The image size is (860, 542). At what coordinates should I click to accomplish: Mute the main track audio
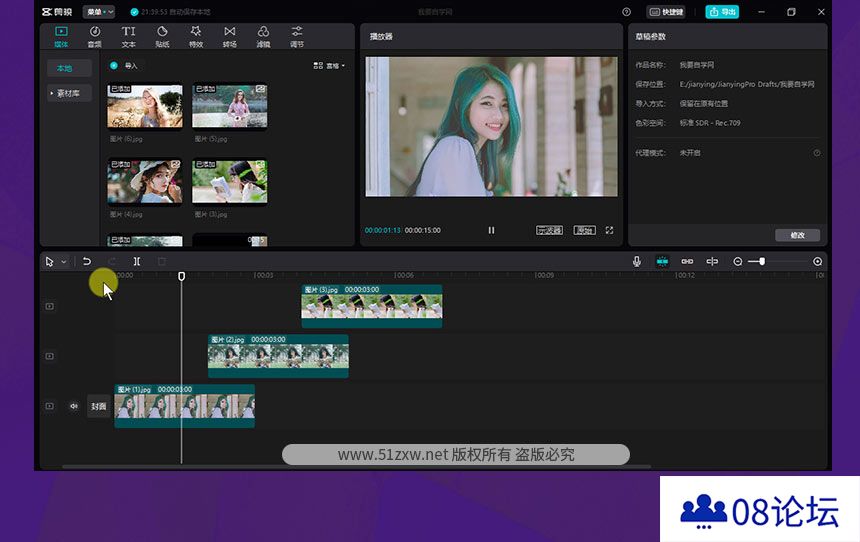point(73,406)
